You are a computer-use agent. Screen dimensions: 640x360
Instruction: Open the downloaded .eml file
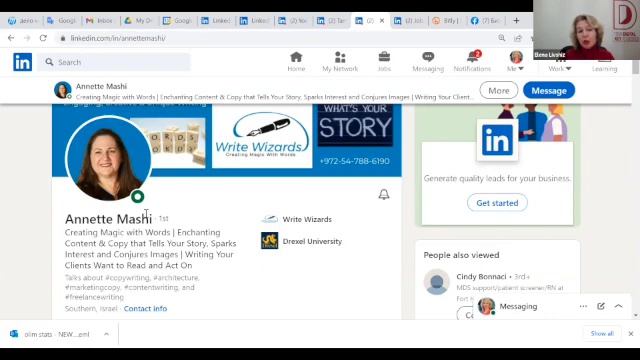pyautogui.click(x=51, y=334)
